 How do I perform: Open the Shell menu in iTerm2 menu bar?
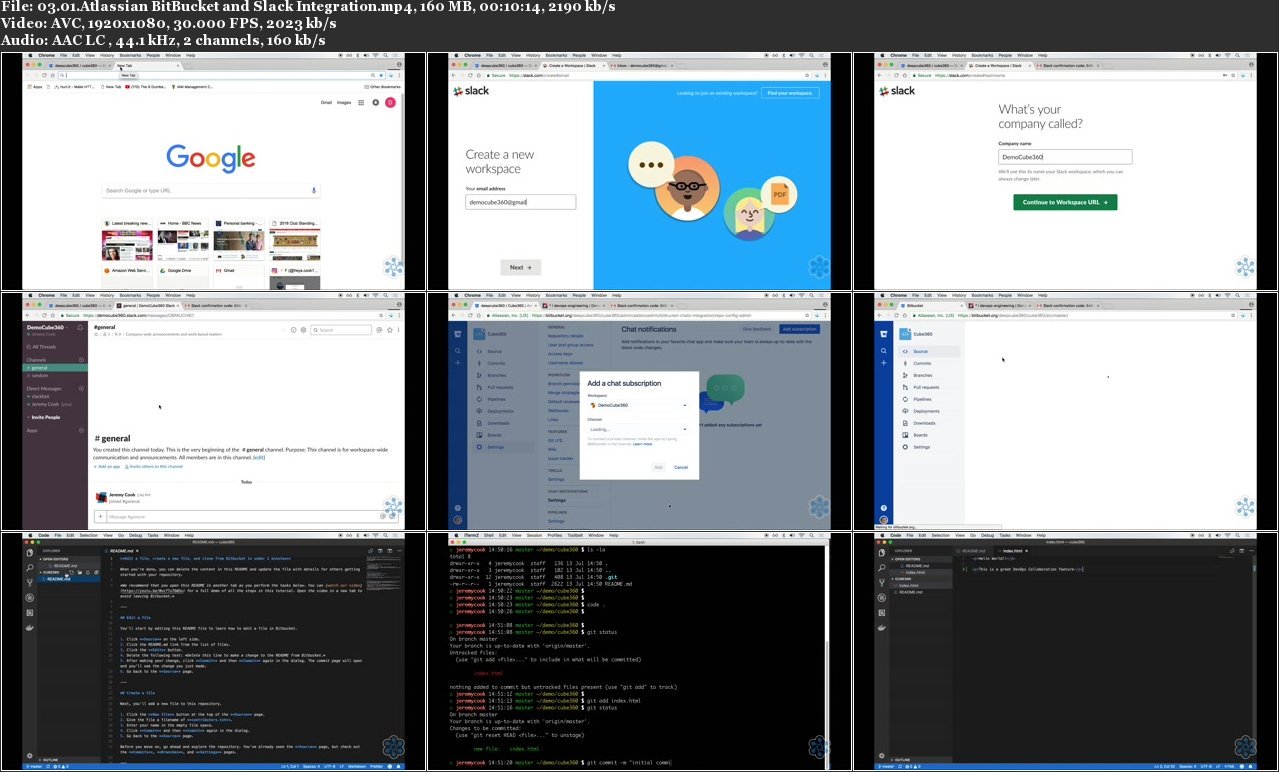(489, 535)
